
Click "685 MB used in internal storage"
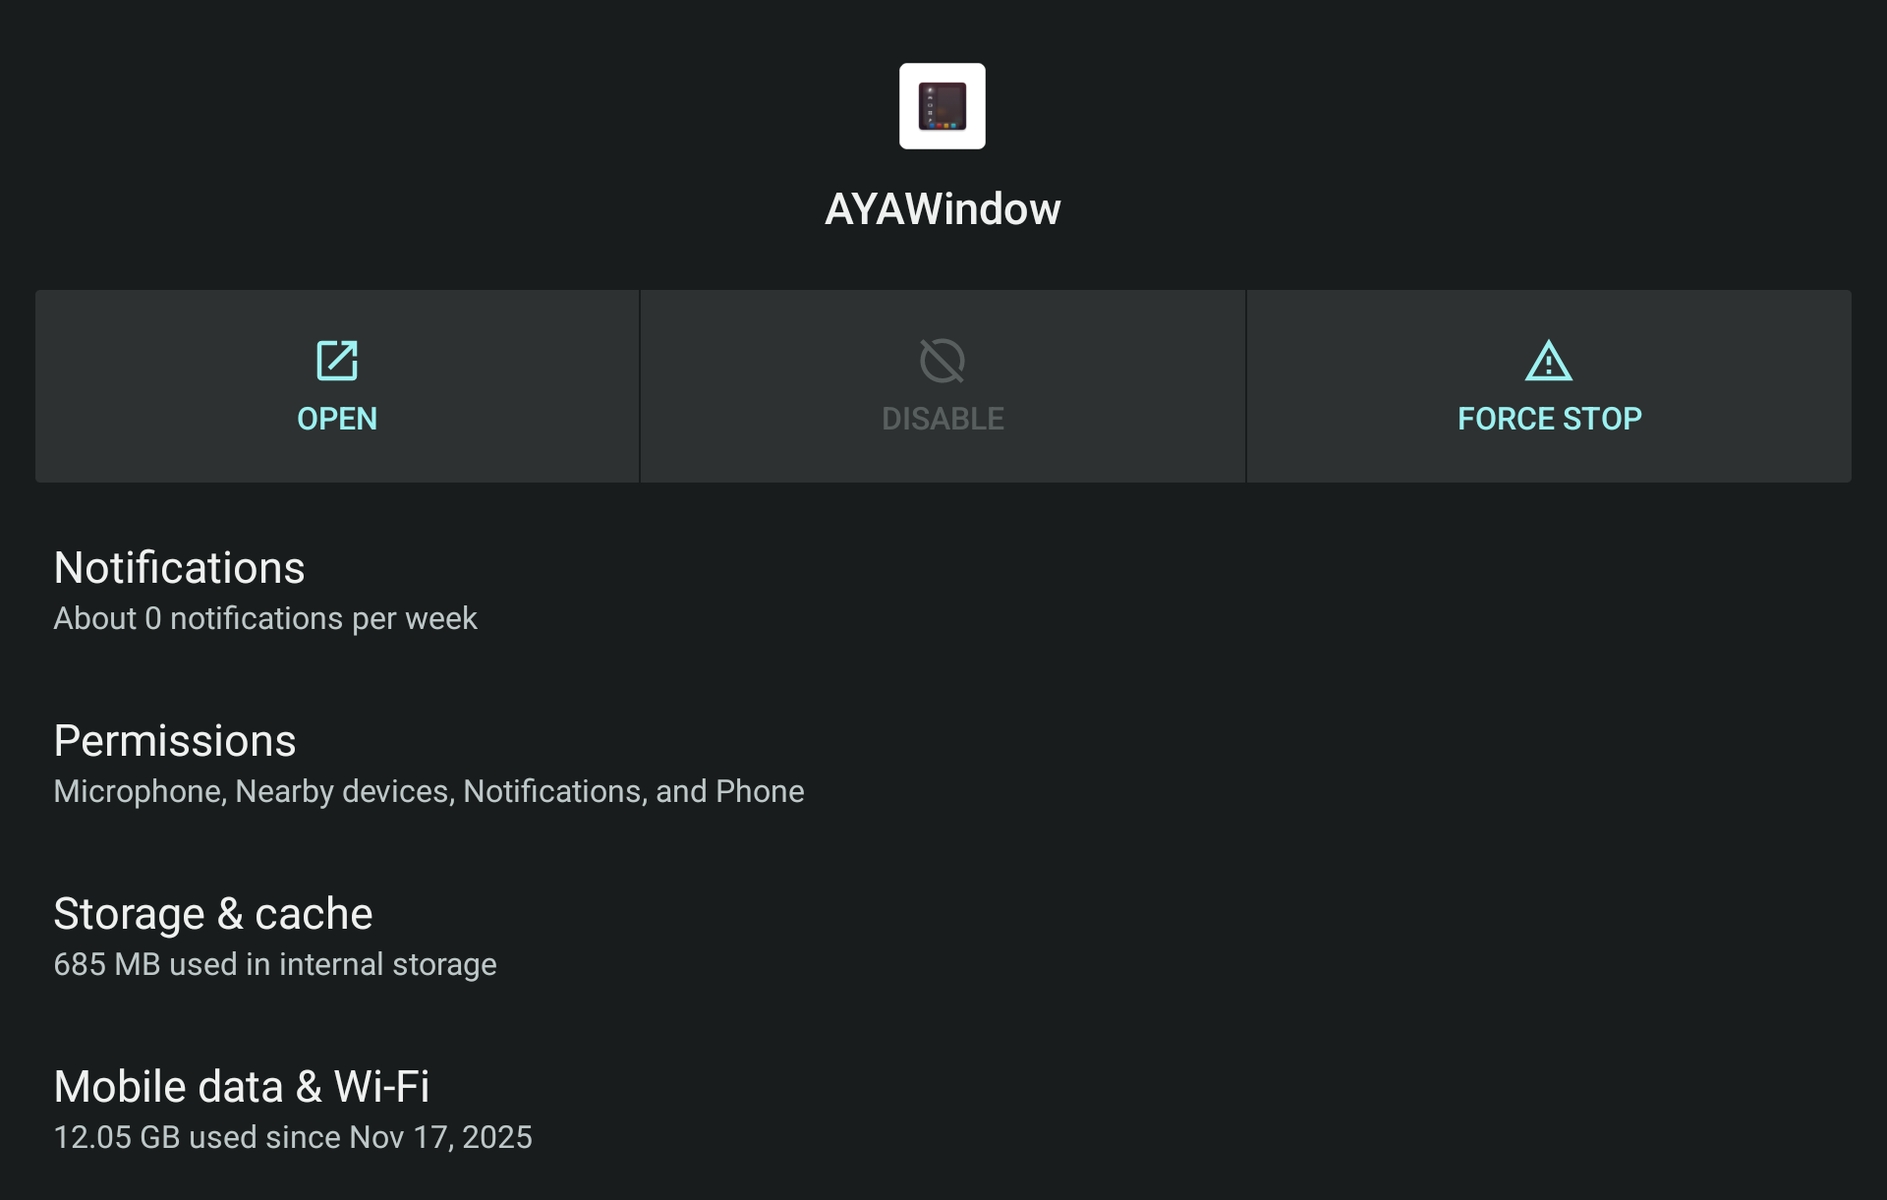point(275,965)
